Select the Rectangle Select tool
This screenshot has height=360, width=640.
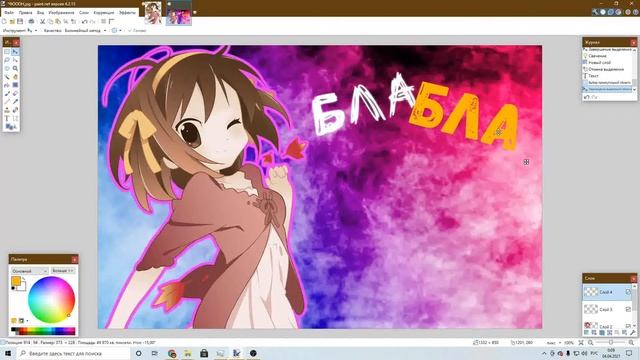pos(7,52)
